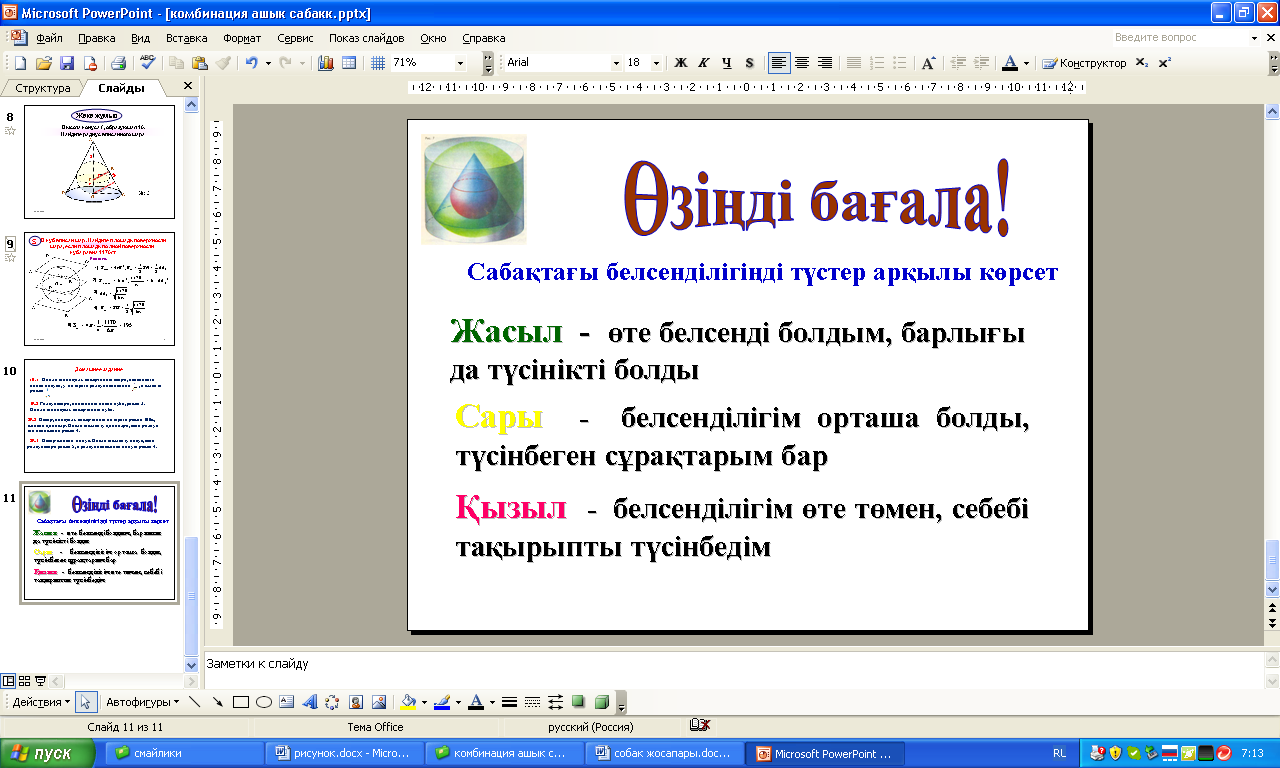Viewport: 1280px width, 768px height.
Task: Open the Вставка menu
Action: click(x=186, y=38)
